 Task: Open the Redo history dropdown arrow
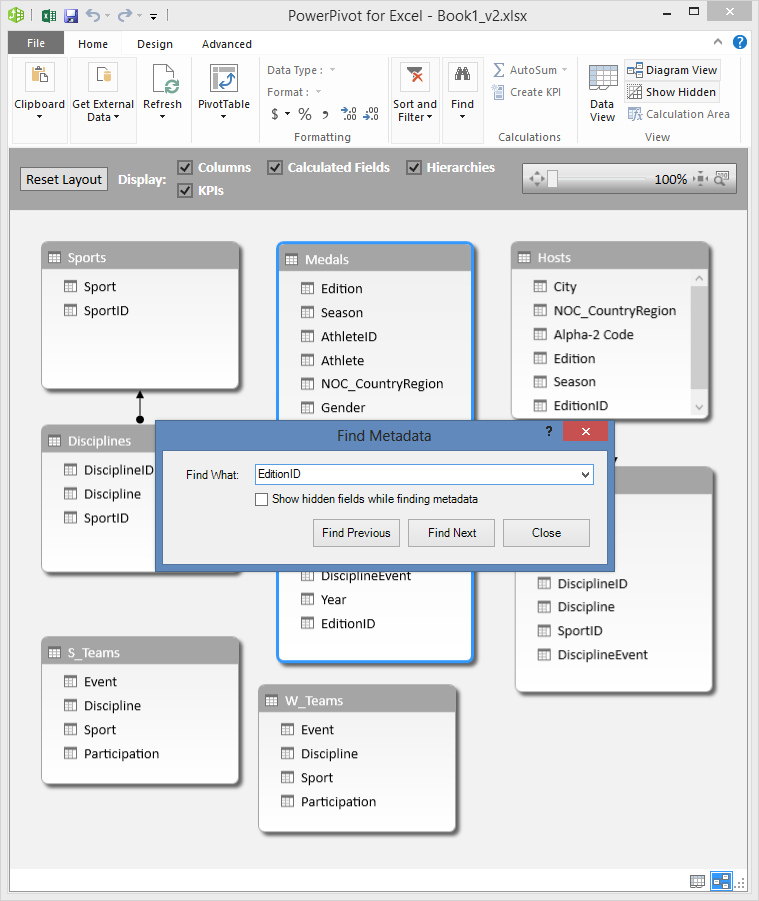(x=139, y=16)
